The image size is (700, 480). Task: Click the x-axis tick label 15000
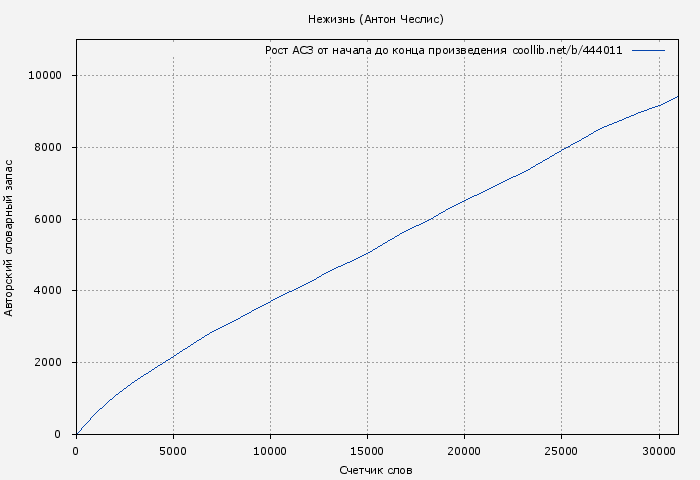coord(367,451)
